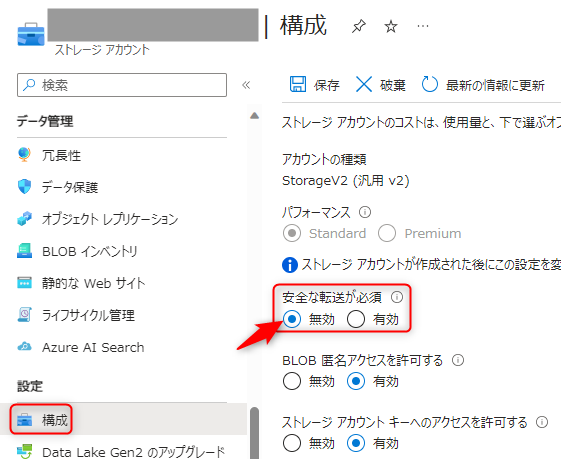The width and height of the screenshot is (561, 459).
Task: Collapse the sidebar with double chevron
Action: tap(246, 85)
